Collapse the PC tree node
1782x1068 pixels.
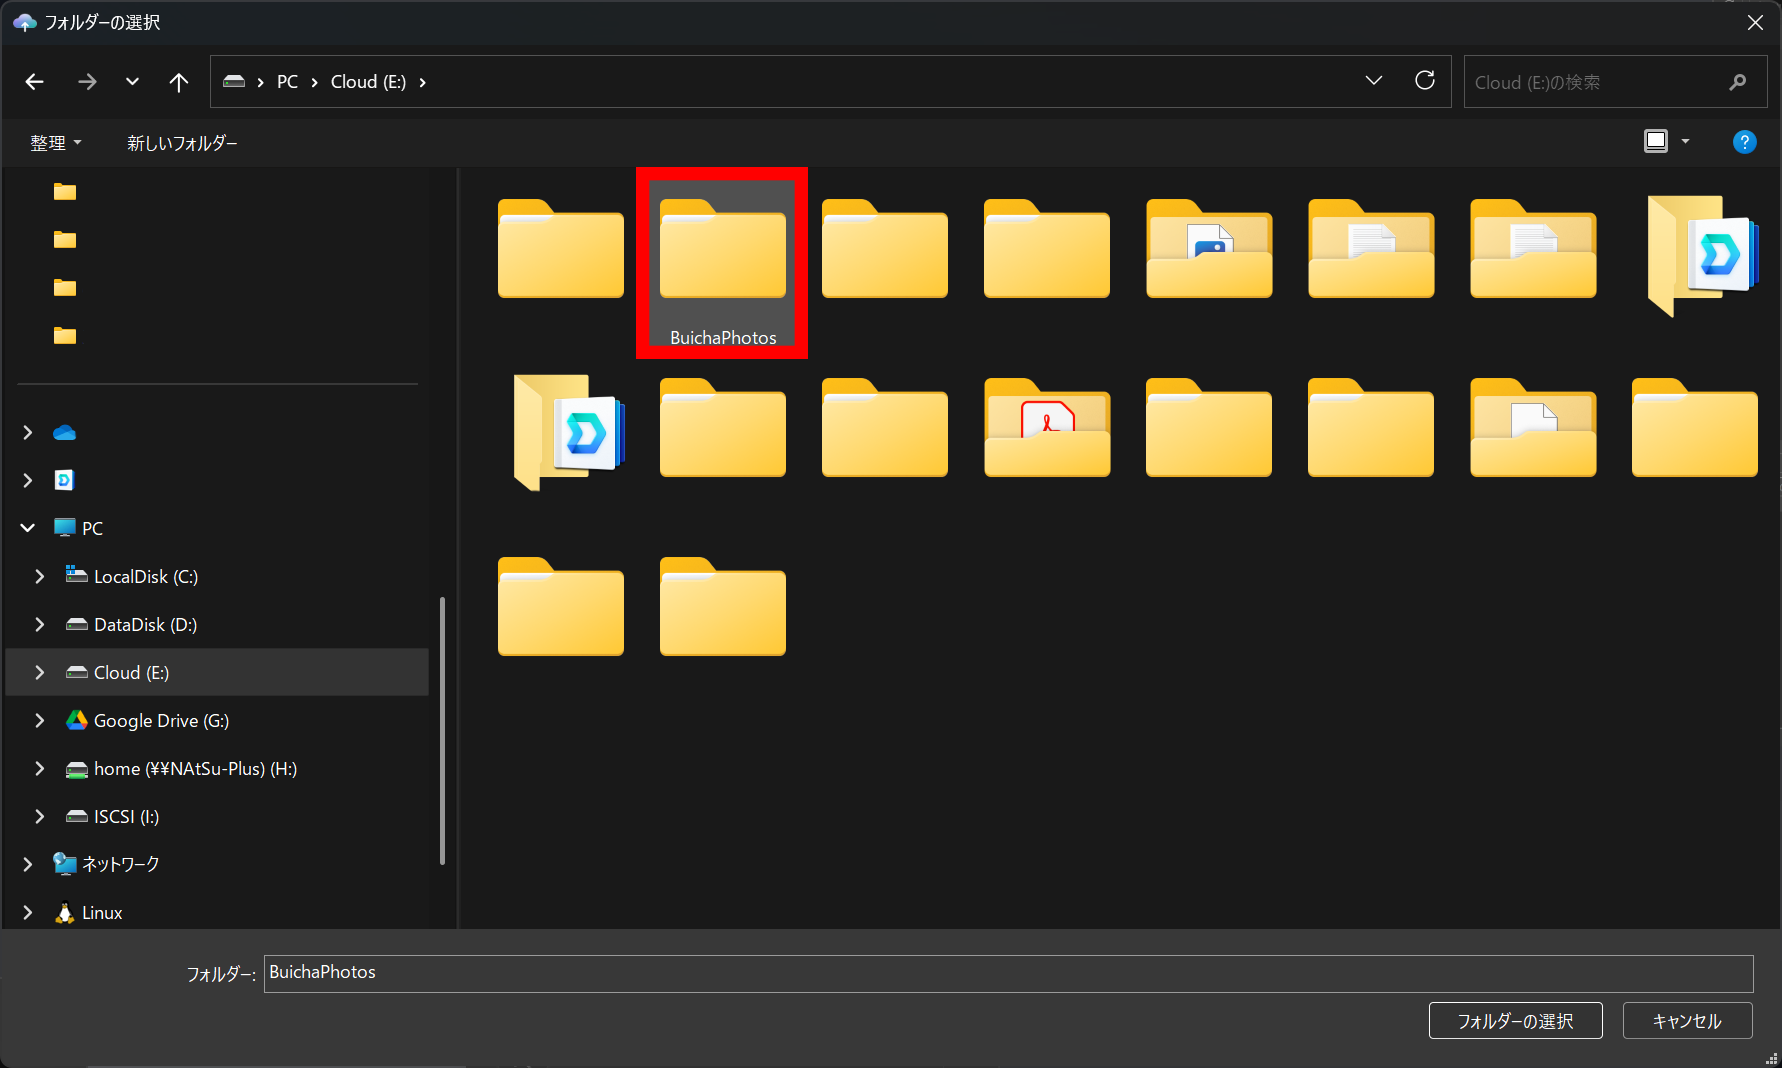tap(28, 528)
